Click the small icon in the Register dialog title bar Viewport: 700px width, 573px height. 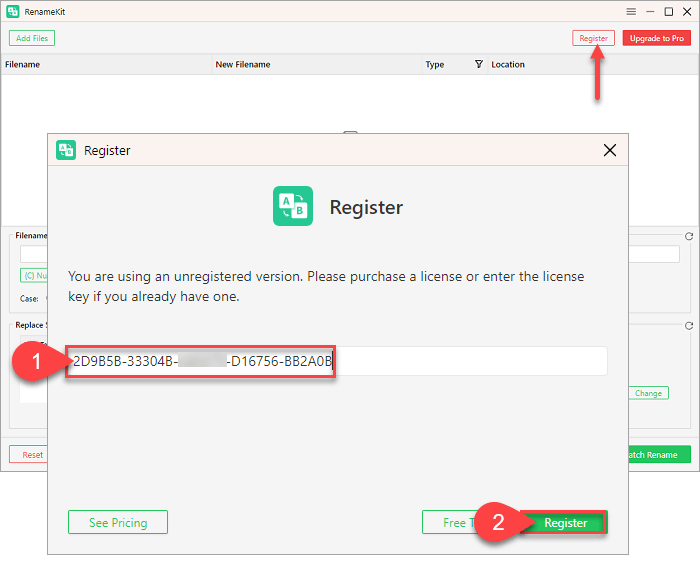point(66,150)
